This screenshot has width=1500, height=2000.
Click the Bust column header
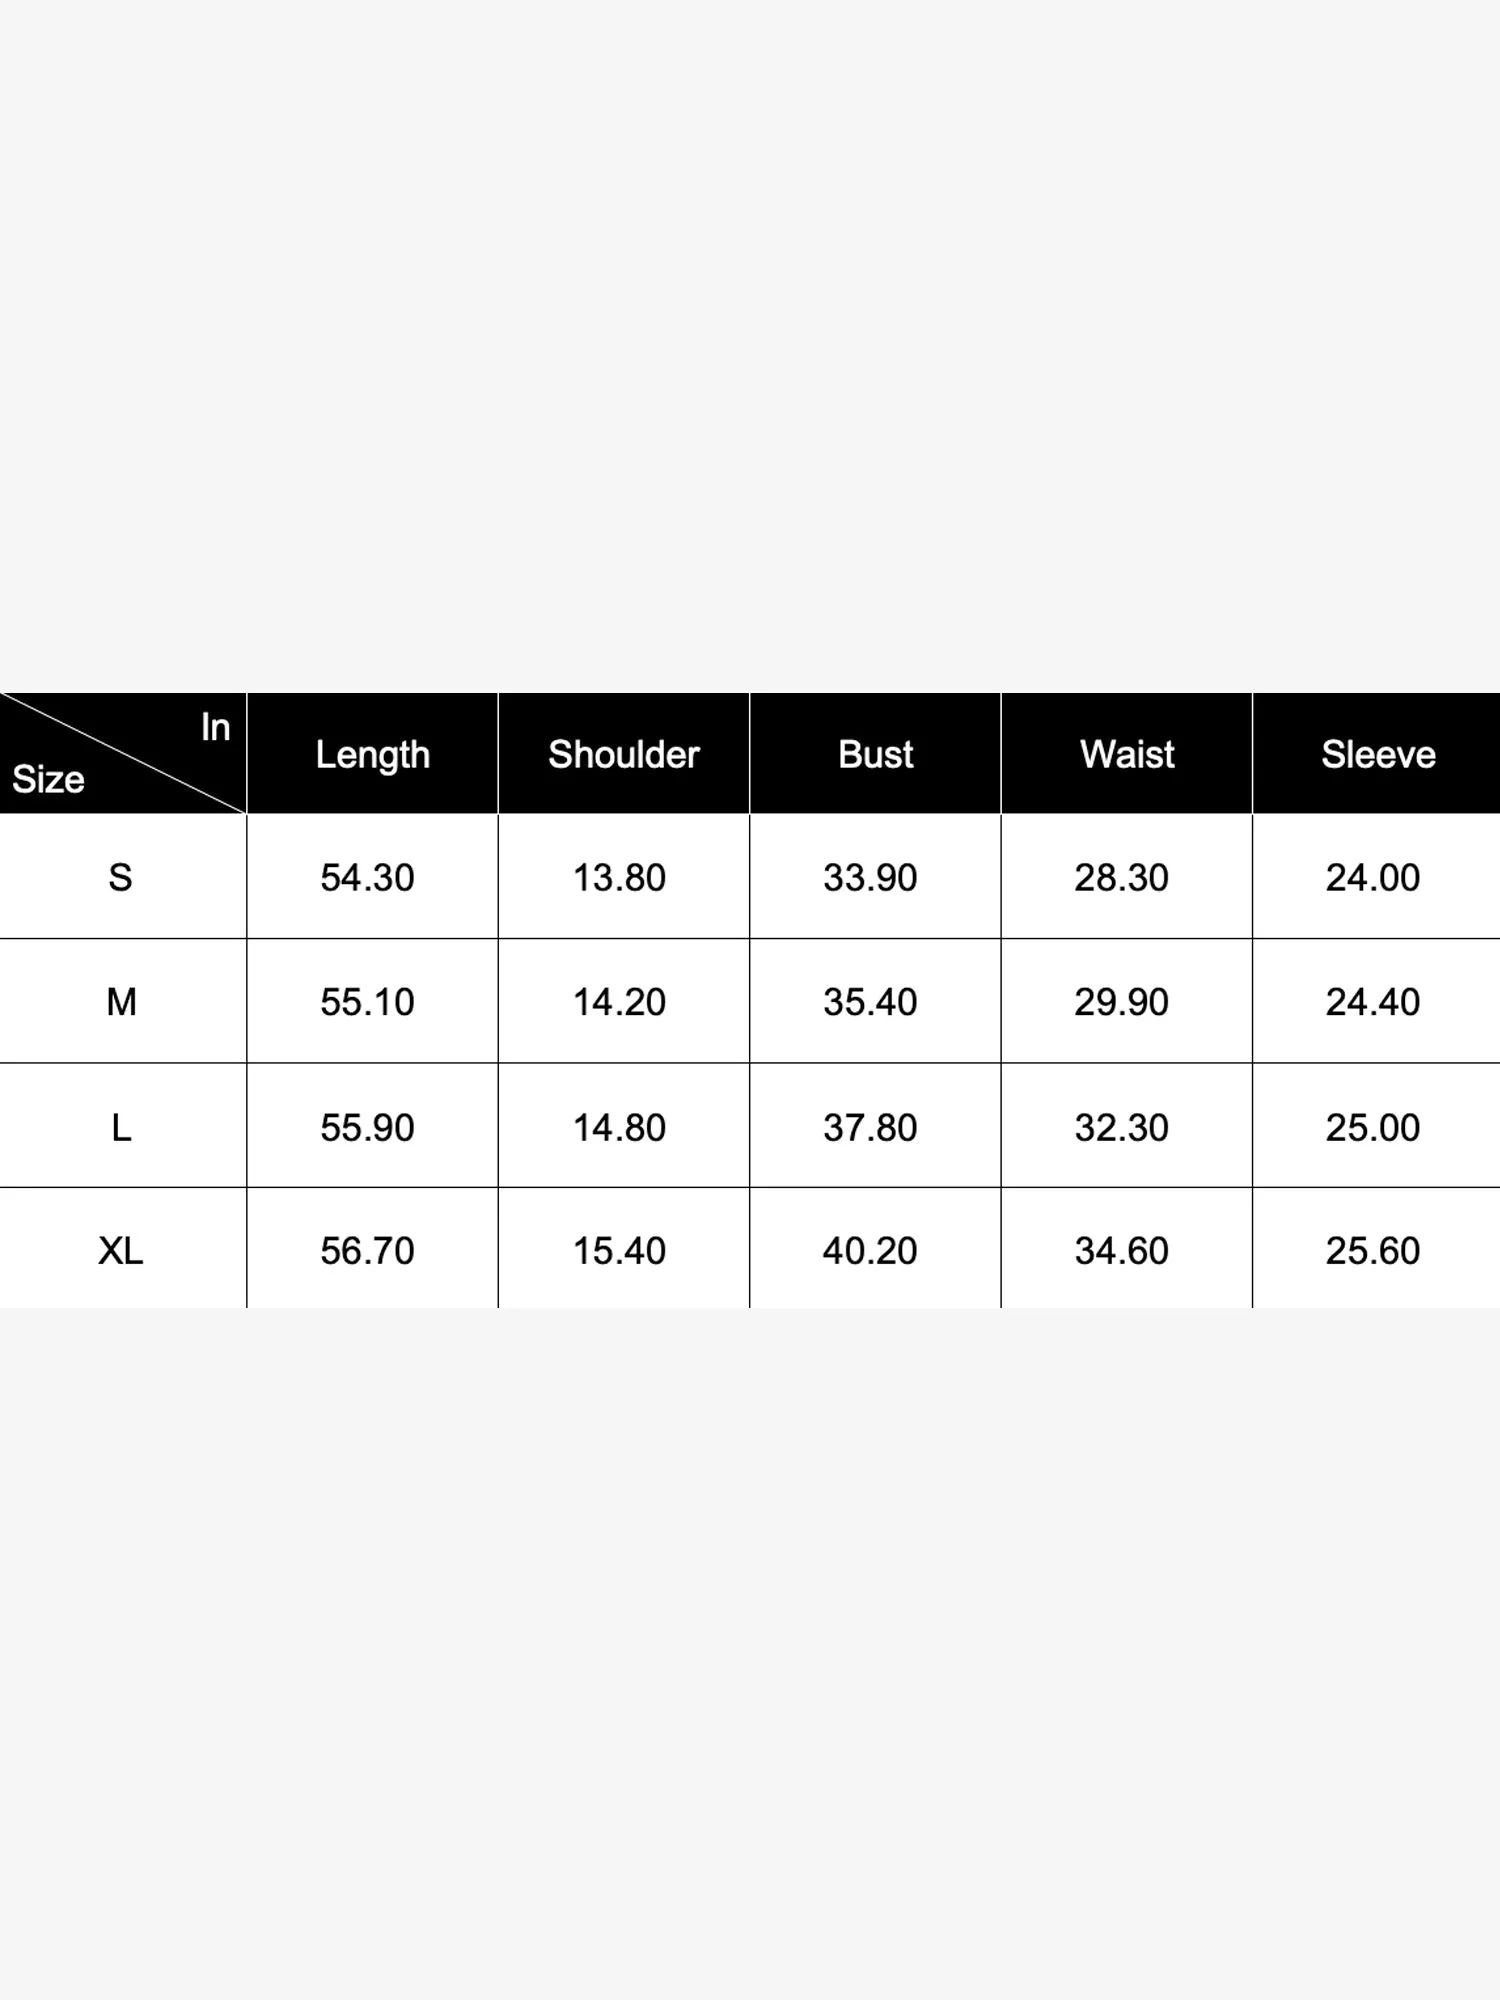tap(875, 754)
